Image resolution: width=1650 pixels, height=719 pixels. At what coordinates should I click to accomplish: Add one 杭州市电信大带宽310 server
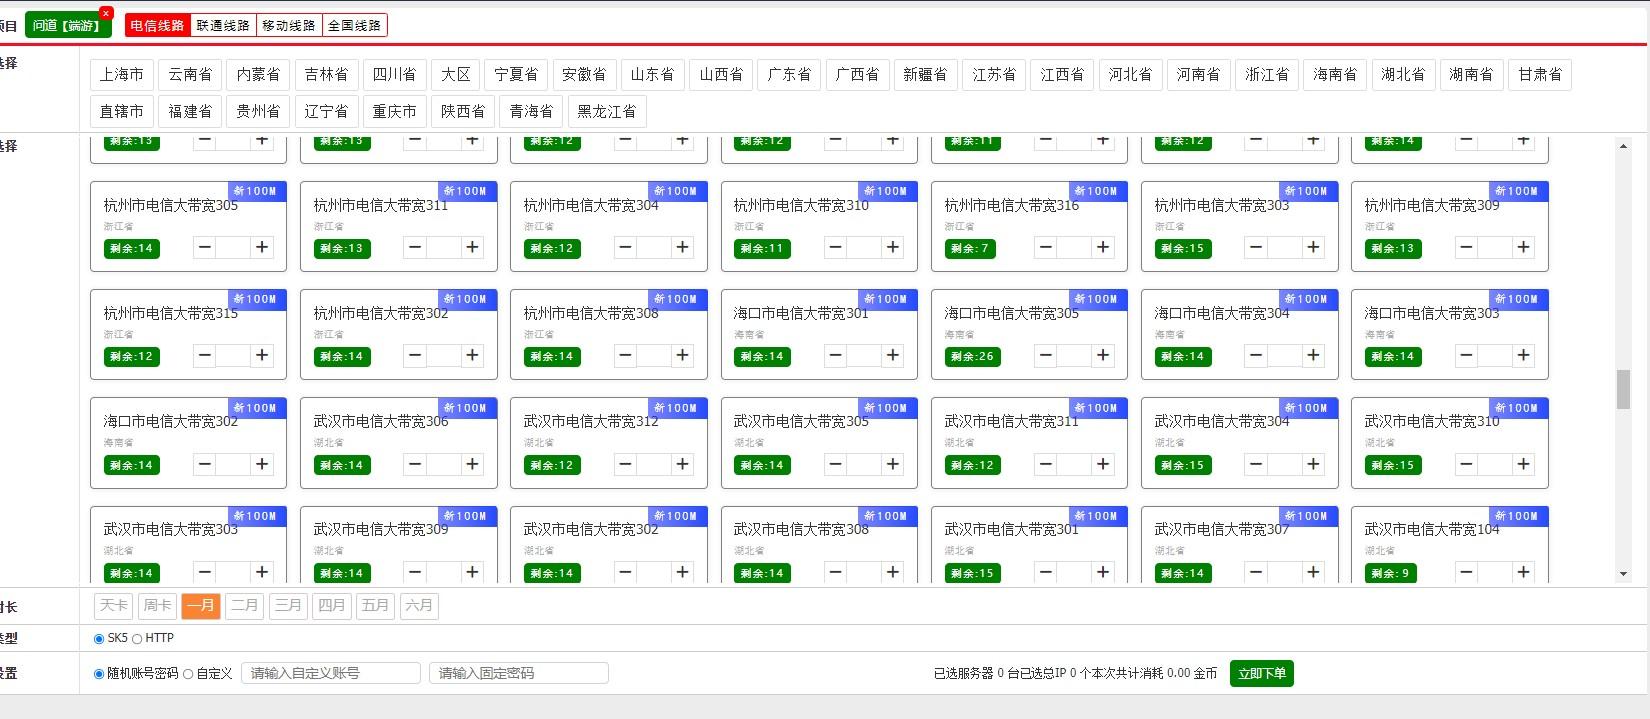(893, 247)
